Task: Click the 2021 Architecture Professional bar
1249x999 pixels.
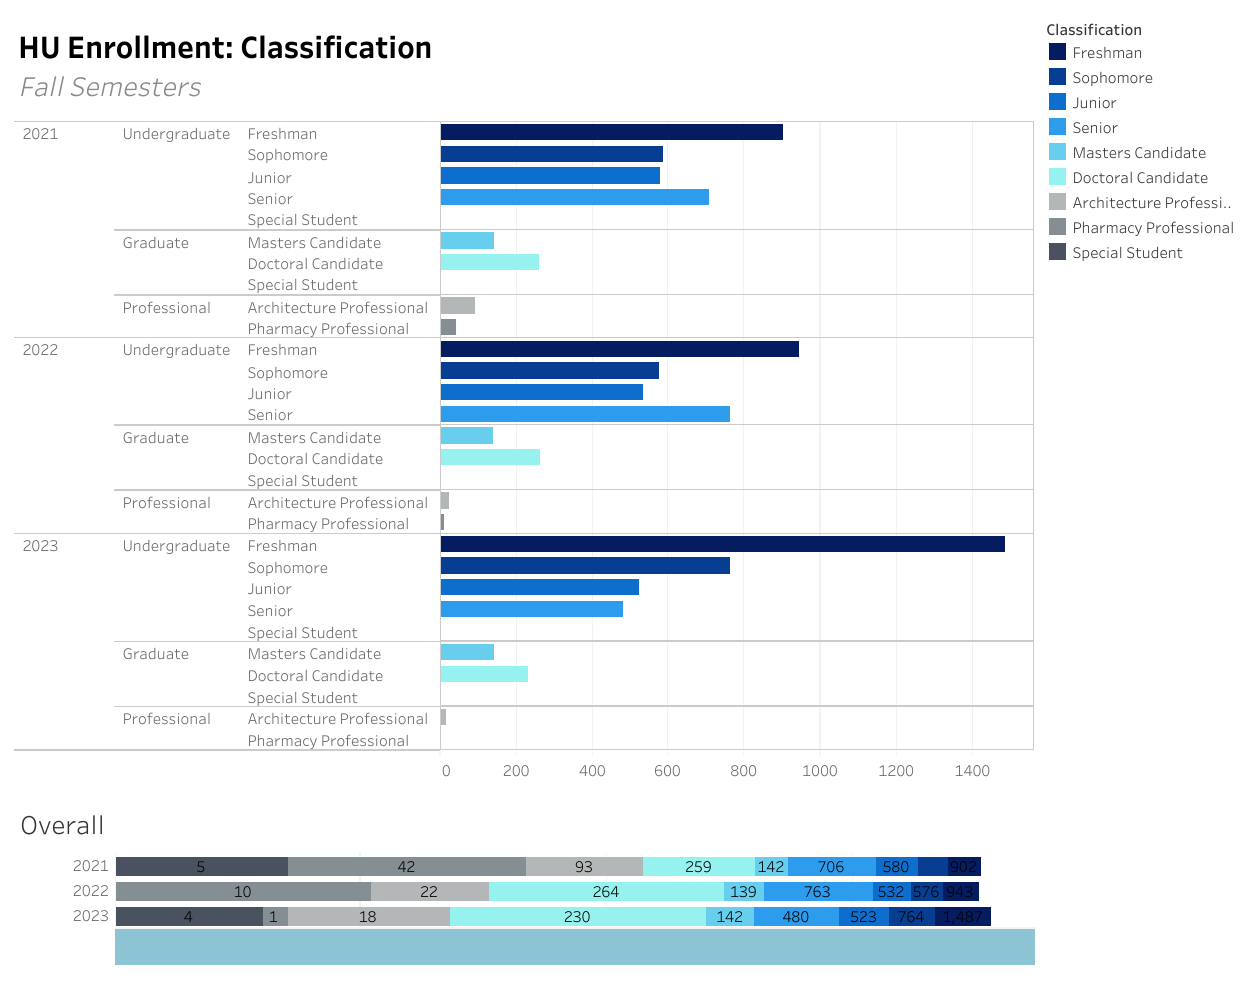Action: [457, 306]
